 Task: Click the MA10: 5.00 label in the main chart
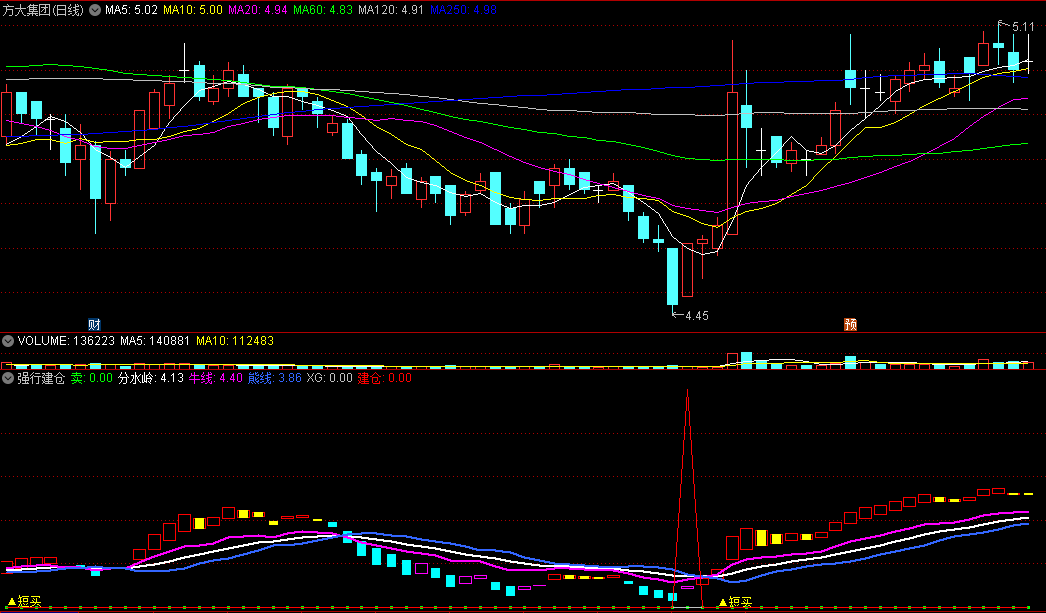click(x=193, y=10)
